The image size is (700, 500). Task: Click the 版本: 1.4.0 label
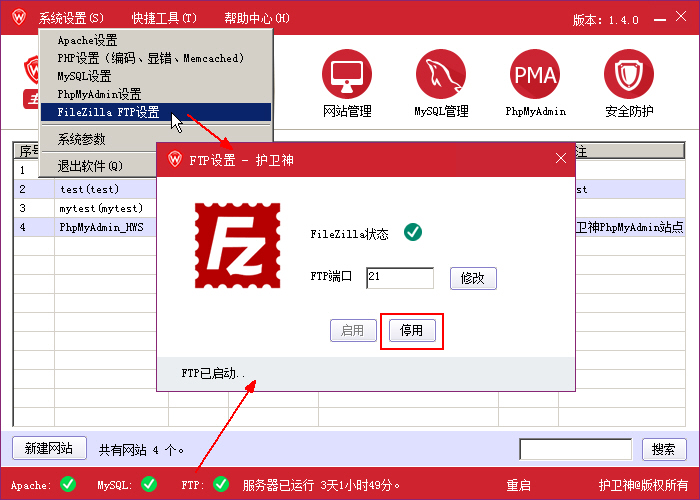click(x=605, y=20)
